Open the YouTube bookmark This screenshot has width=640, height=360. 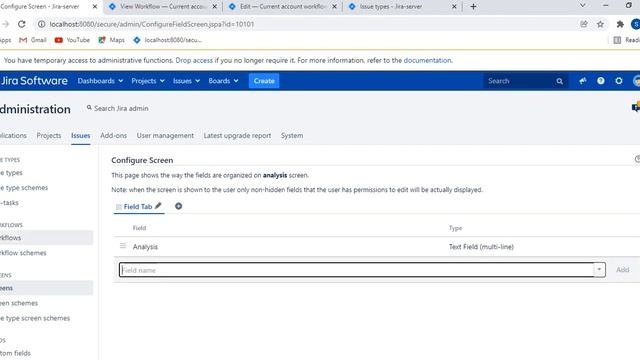point(72,40)
